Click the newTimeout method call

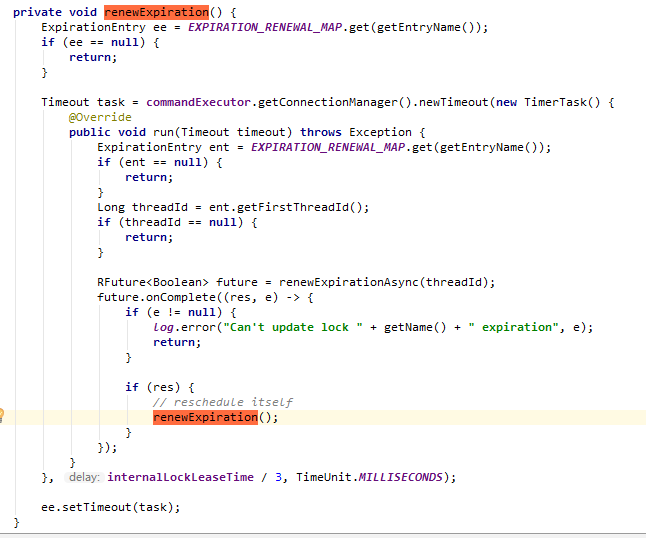453,102
